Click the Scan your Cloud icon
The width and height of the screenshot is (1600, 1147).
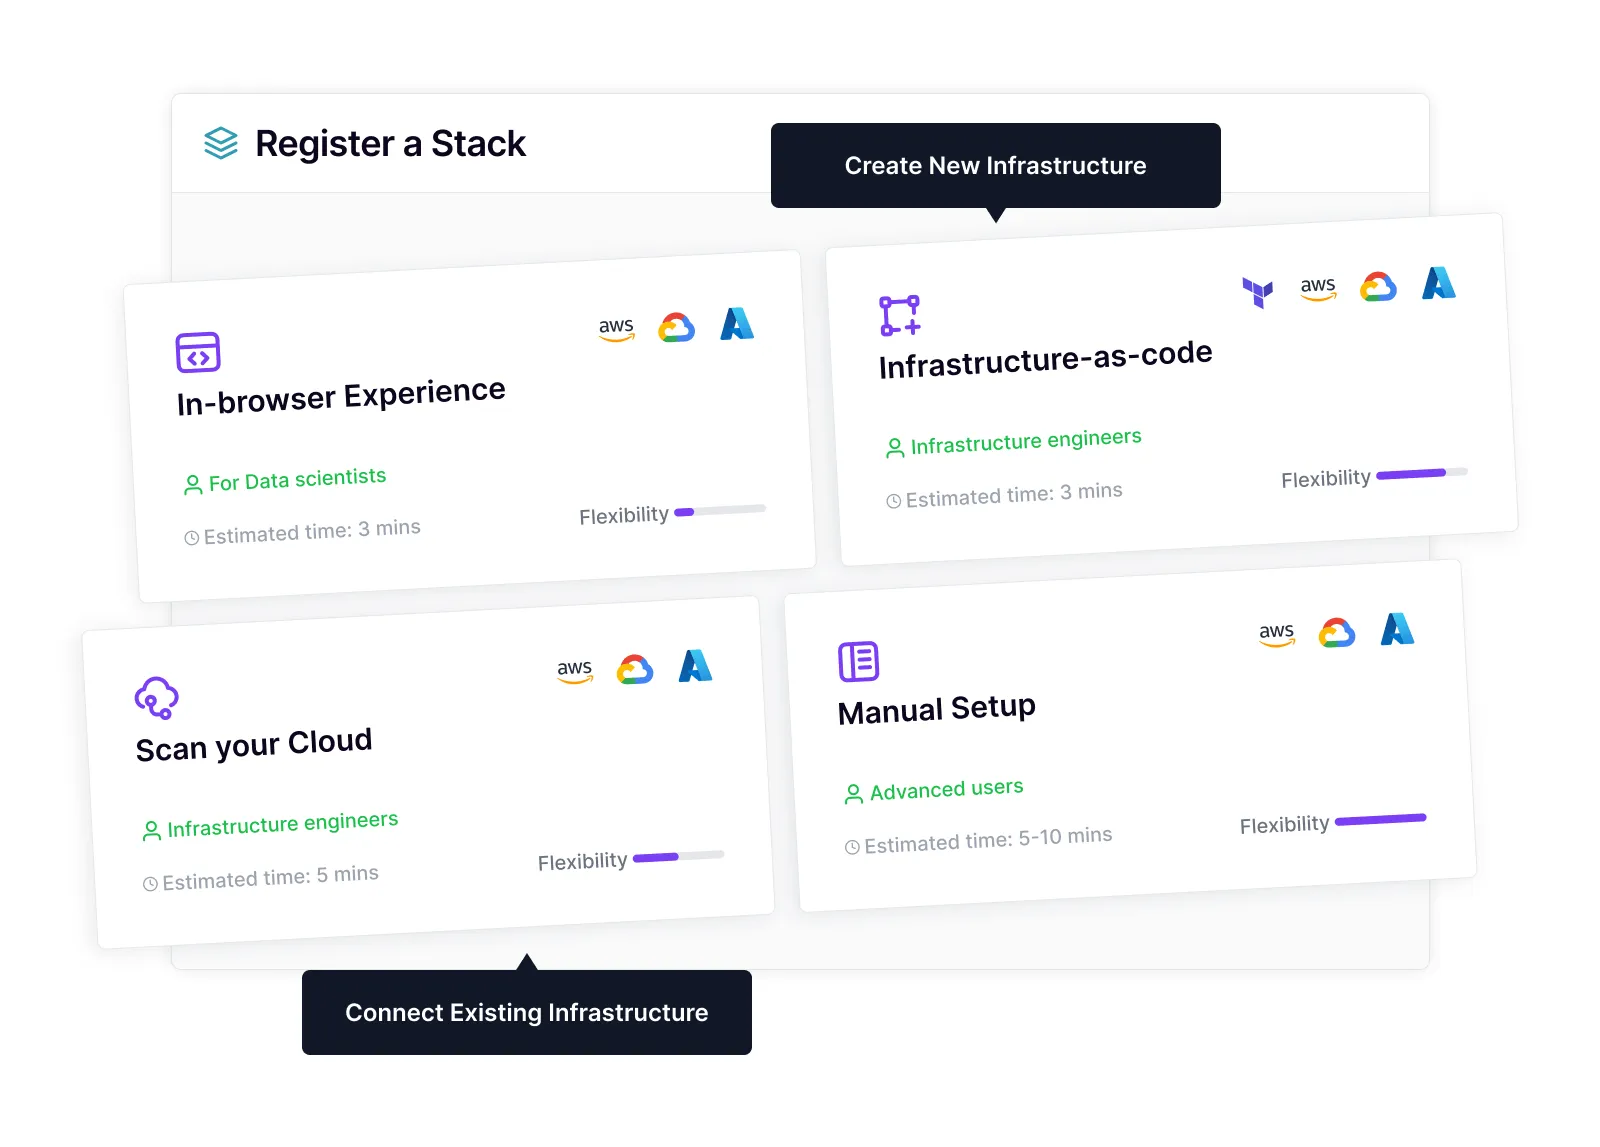[157, 698]
